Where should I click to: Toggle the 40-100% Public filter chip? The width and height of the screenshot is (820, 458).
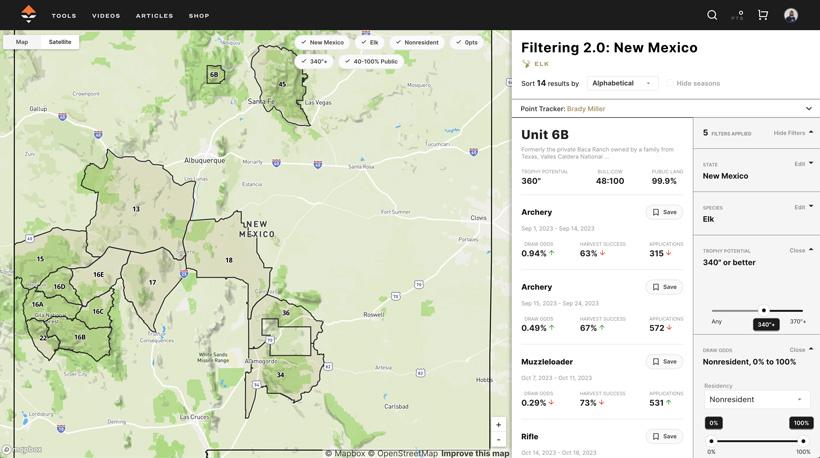pos(370,61)
